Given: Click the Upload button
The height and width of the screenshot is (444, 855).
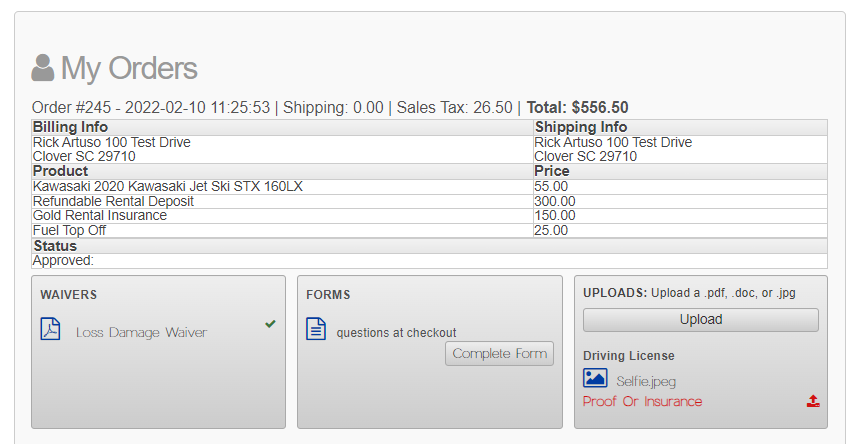Looking at the screenshot, I should (701, 320).
